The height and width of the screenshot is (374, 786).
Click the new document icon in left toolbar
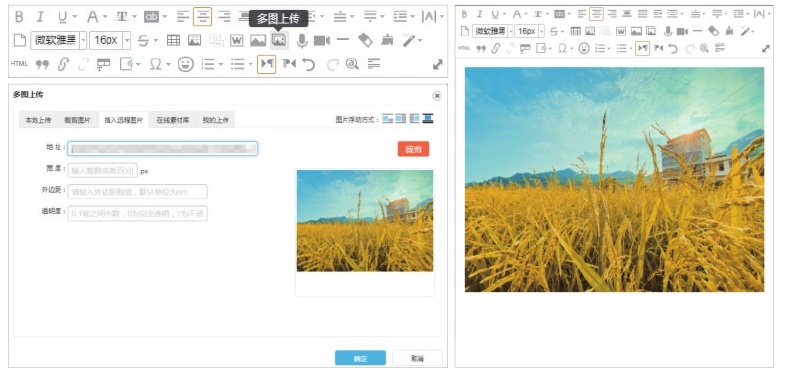pos(20,40)
